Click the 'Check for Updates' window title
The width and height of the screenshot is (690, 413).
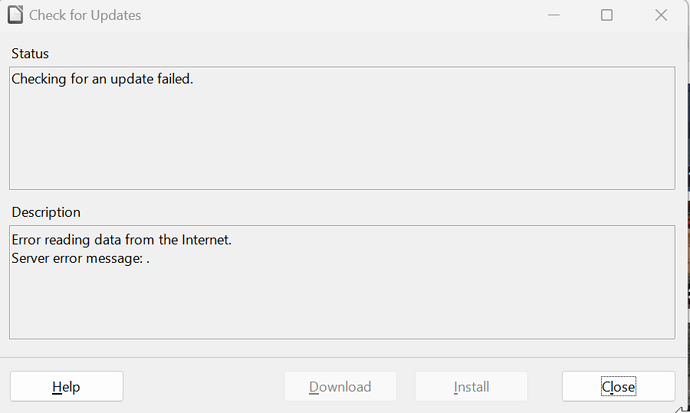click(85, 15)
